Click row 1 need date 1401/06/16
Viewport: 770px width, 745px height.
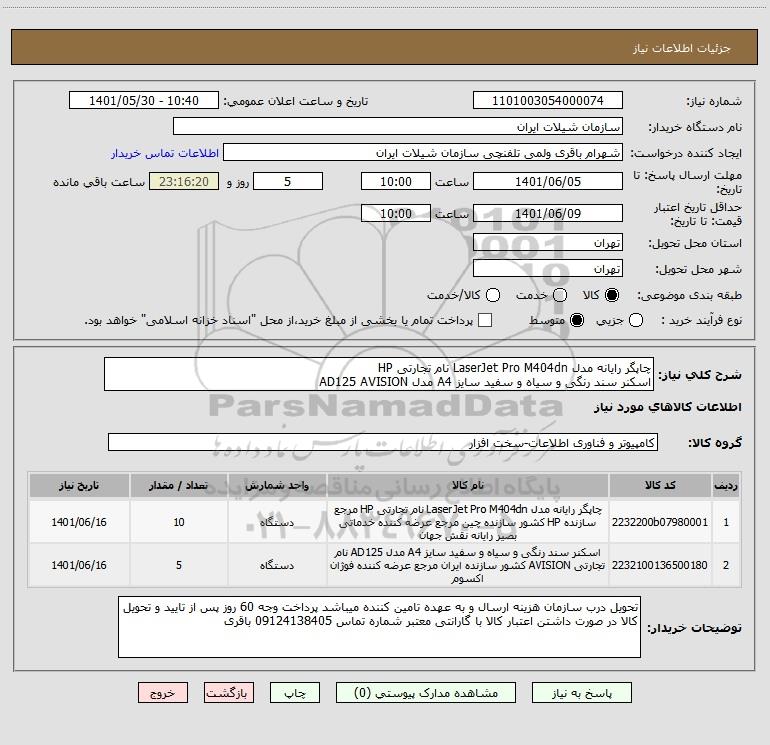coord(79,522)
